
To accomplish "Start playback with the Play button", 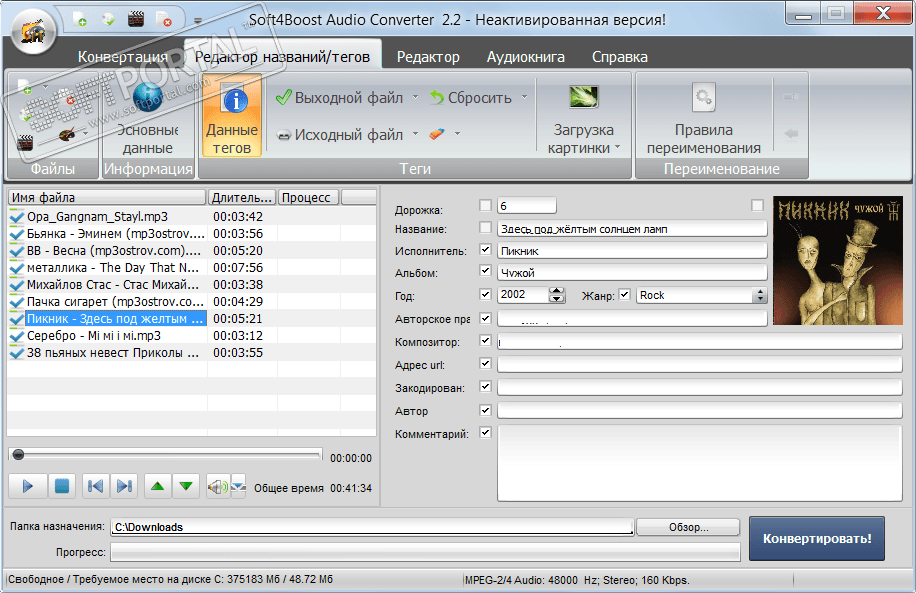I will point(27,486).
